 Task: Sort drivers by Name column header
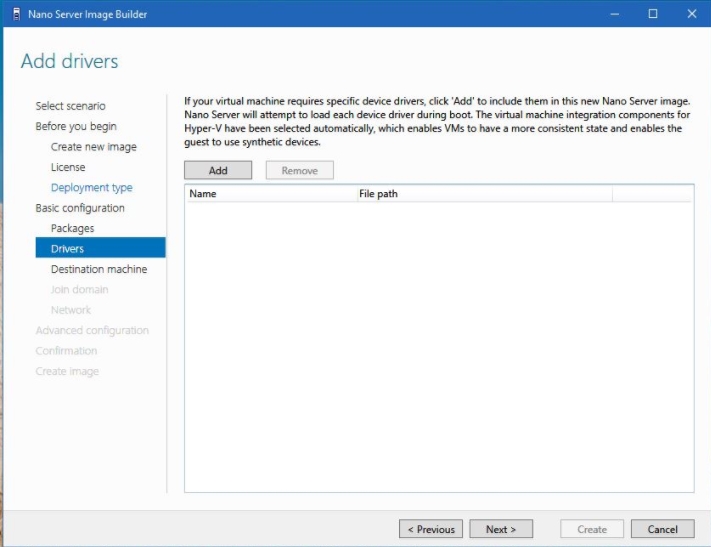[270, 194]
